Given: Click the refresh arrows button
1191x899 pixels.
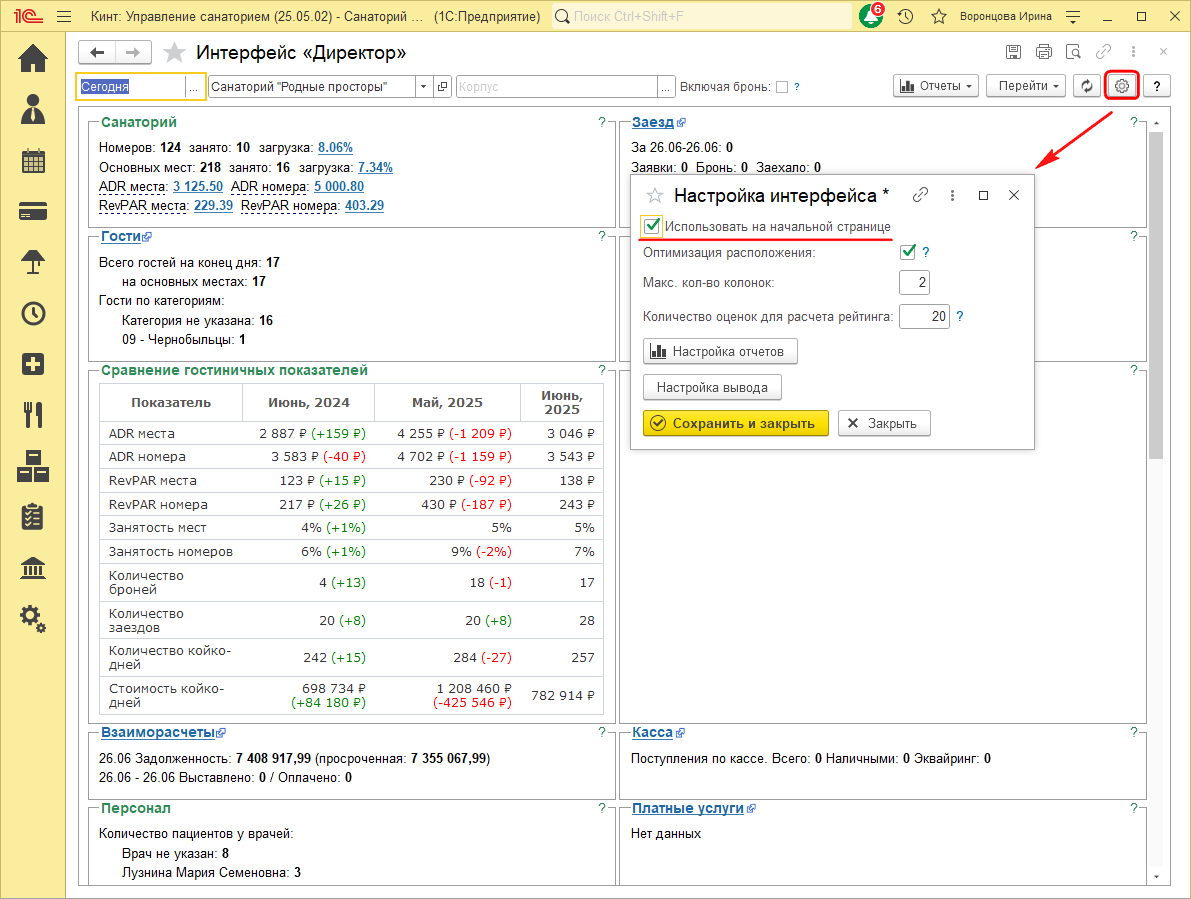Looking at the screenshot, I should tap(1087, 86).
